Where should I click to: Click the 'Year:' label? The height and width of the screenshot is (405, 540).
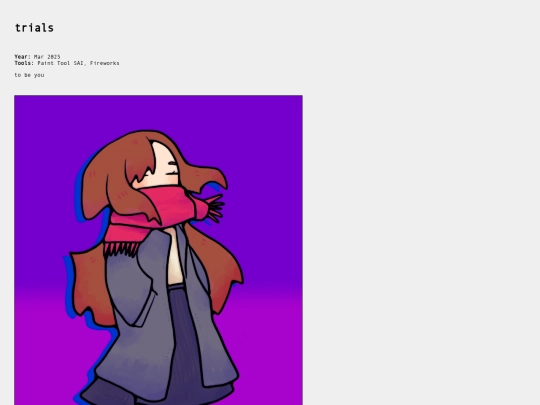click(x=22, y=56)
